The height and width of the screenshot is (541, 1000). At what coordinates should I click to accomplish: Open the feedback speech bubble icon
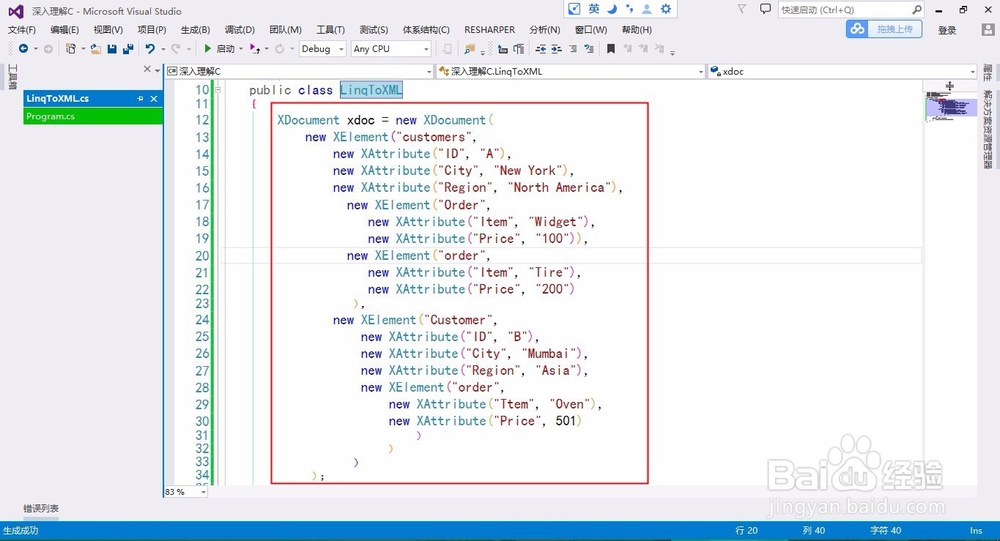pyautogui.click(x=765, y=9)
